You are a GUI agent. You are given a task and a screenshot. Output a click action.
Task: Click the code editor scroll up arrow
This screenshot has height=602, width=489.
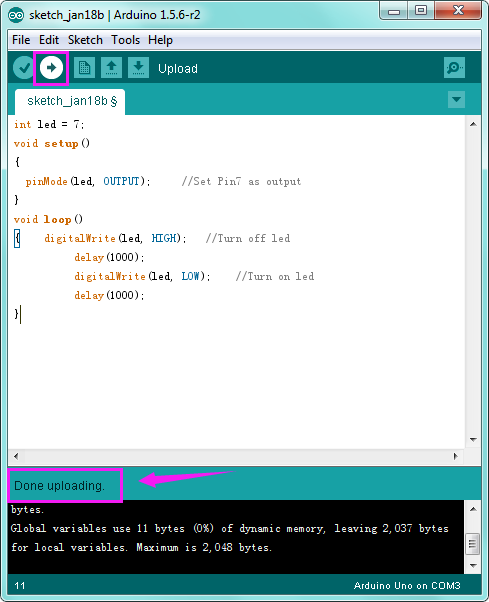473,124
